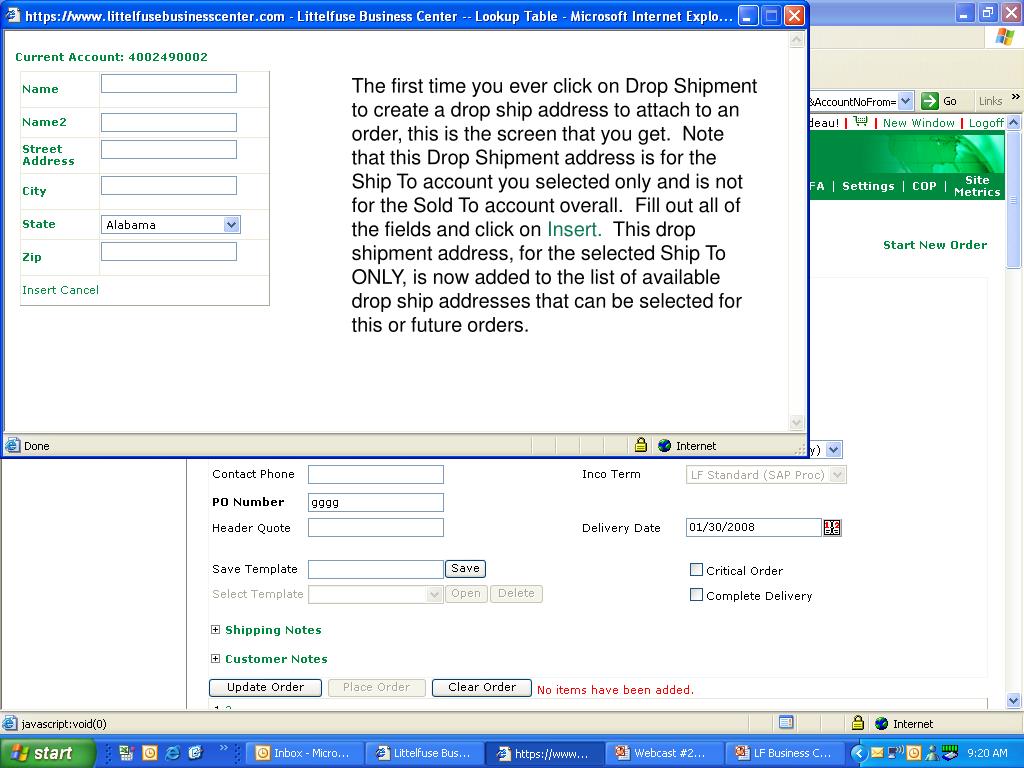Open the address bar dropdown arrow
Image resolution: width=1024 pixels, height=768 pixels.
click(x=905, y=101)
